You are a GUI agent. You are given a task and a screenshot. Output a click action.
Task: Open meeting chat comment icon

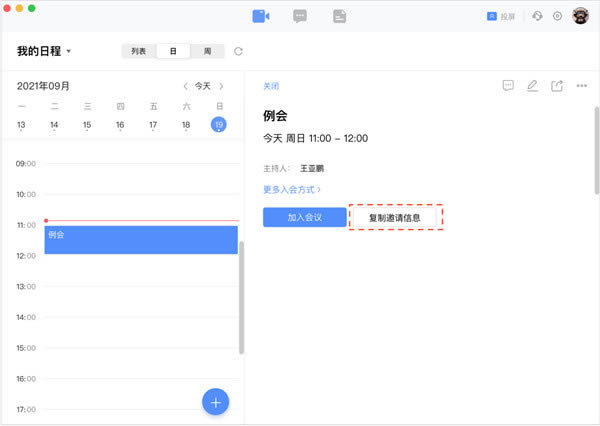(508, 86)
